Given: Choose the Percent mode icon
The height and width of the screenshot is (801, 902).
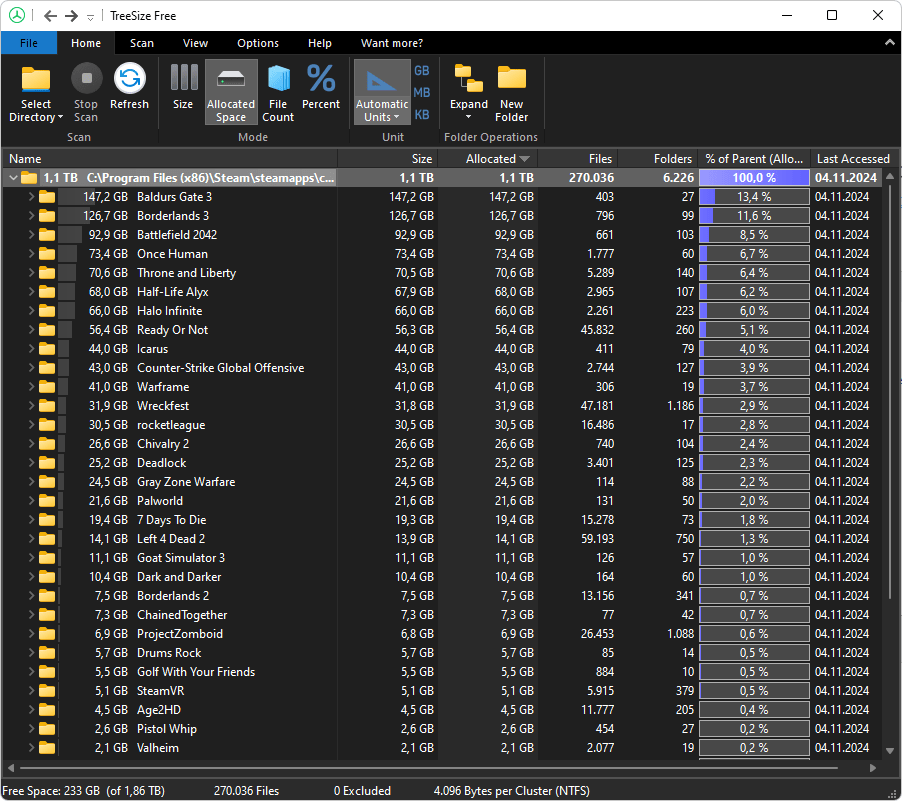Looking at the screenshot, I should 321,80.
